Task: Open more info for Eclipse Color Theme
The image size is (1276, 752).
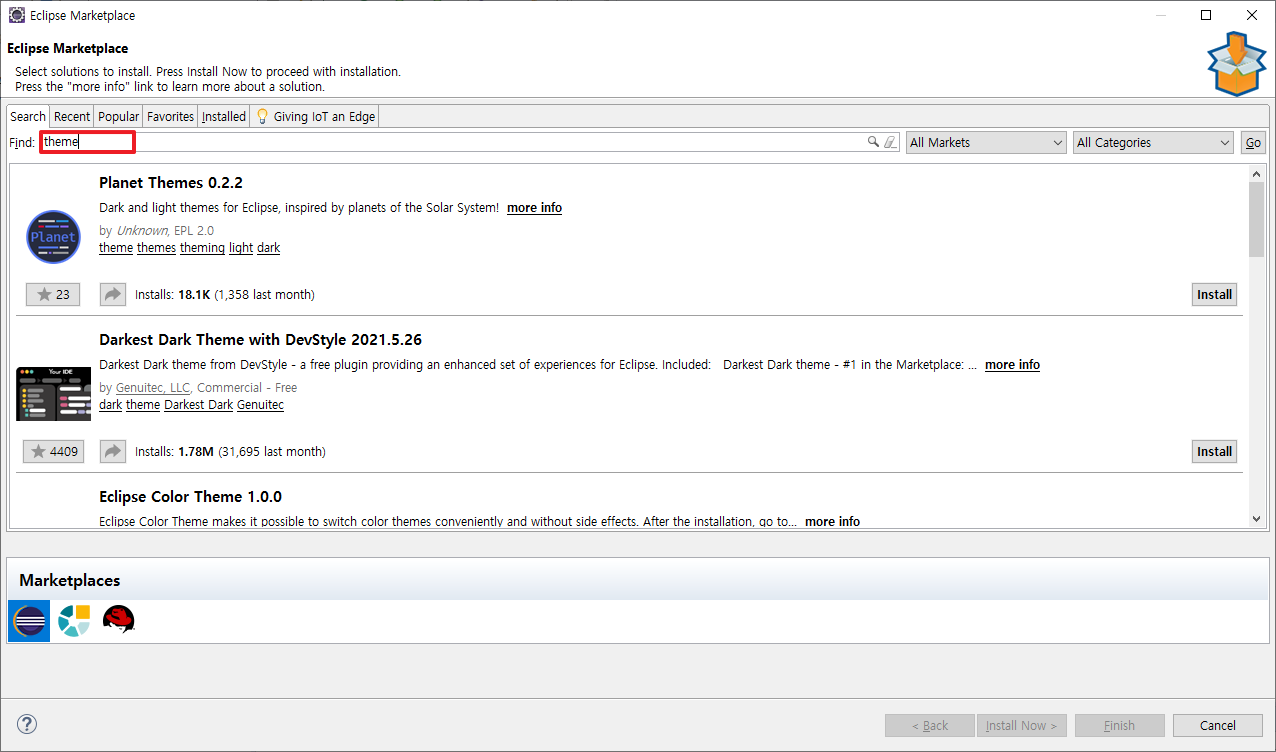Action: (832, 522)
